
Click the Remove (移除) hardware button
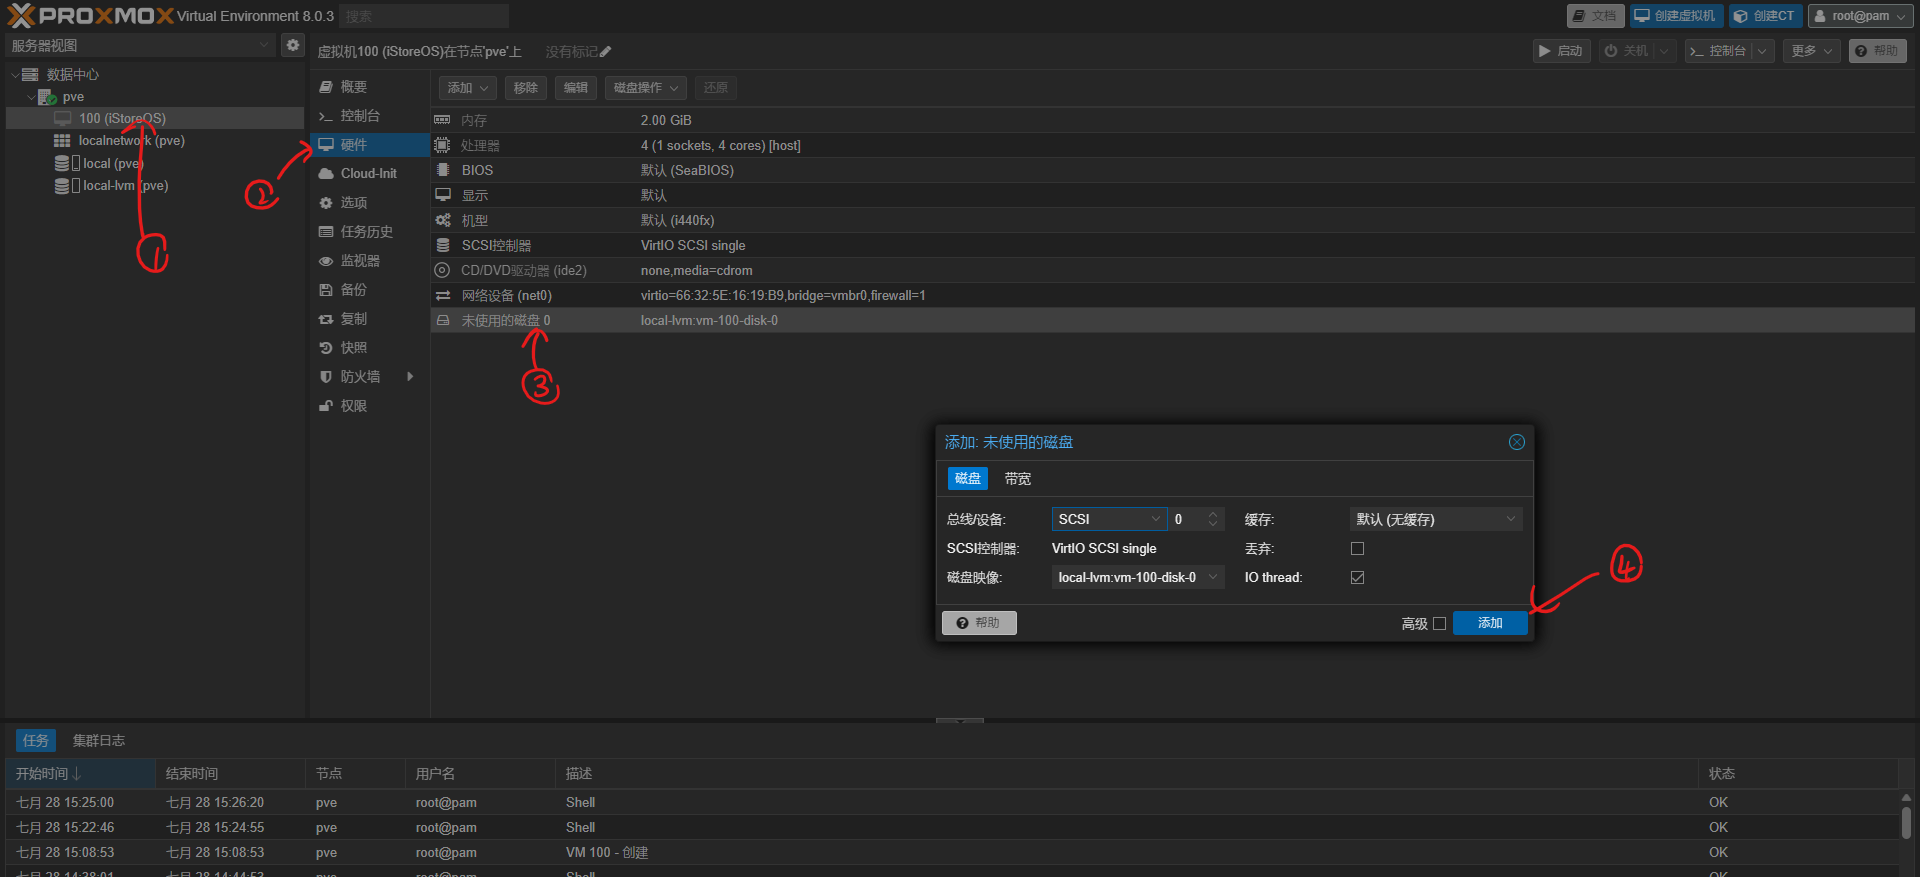click(526, 88)
